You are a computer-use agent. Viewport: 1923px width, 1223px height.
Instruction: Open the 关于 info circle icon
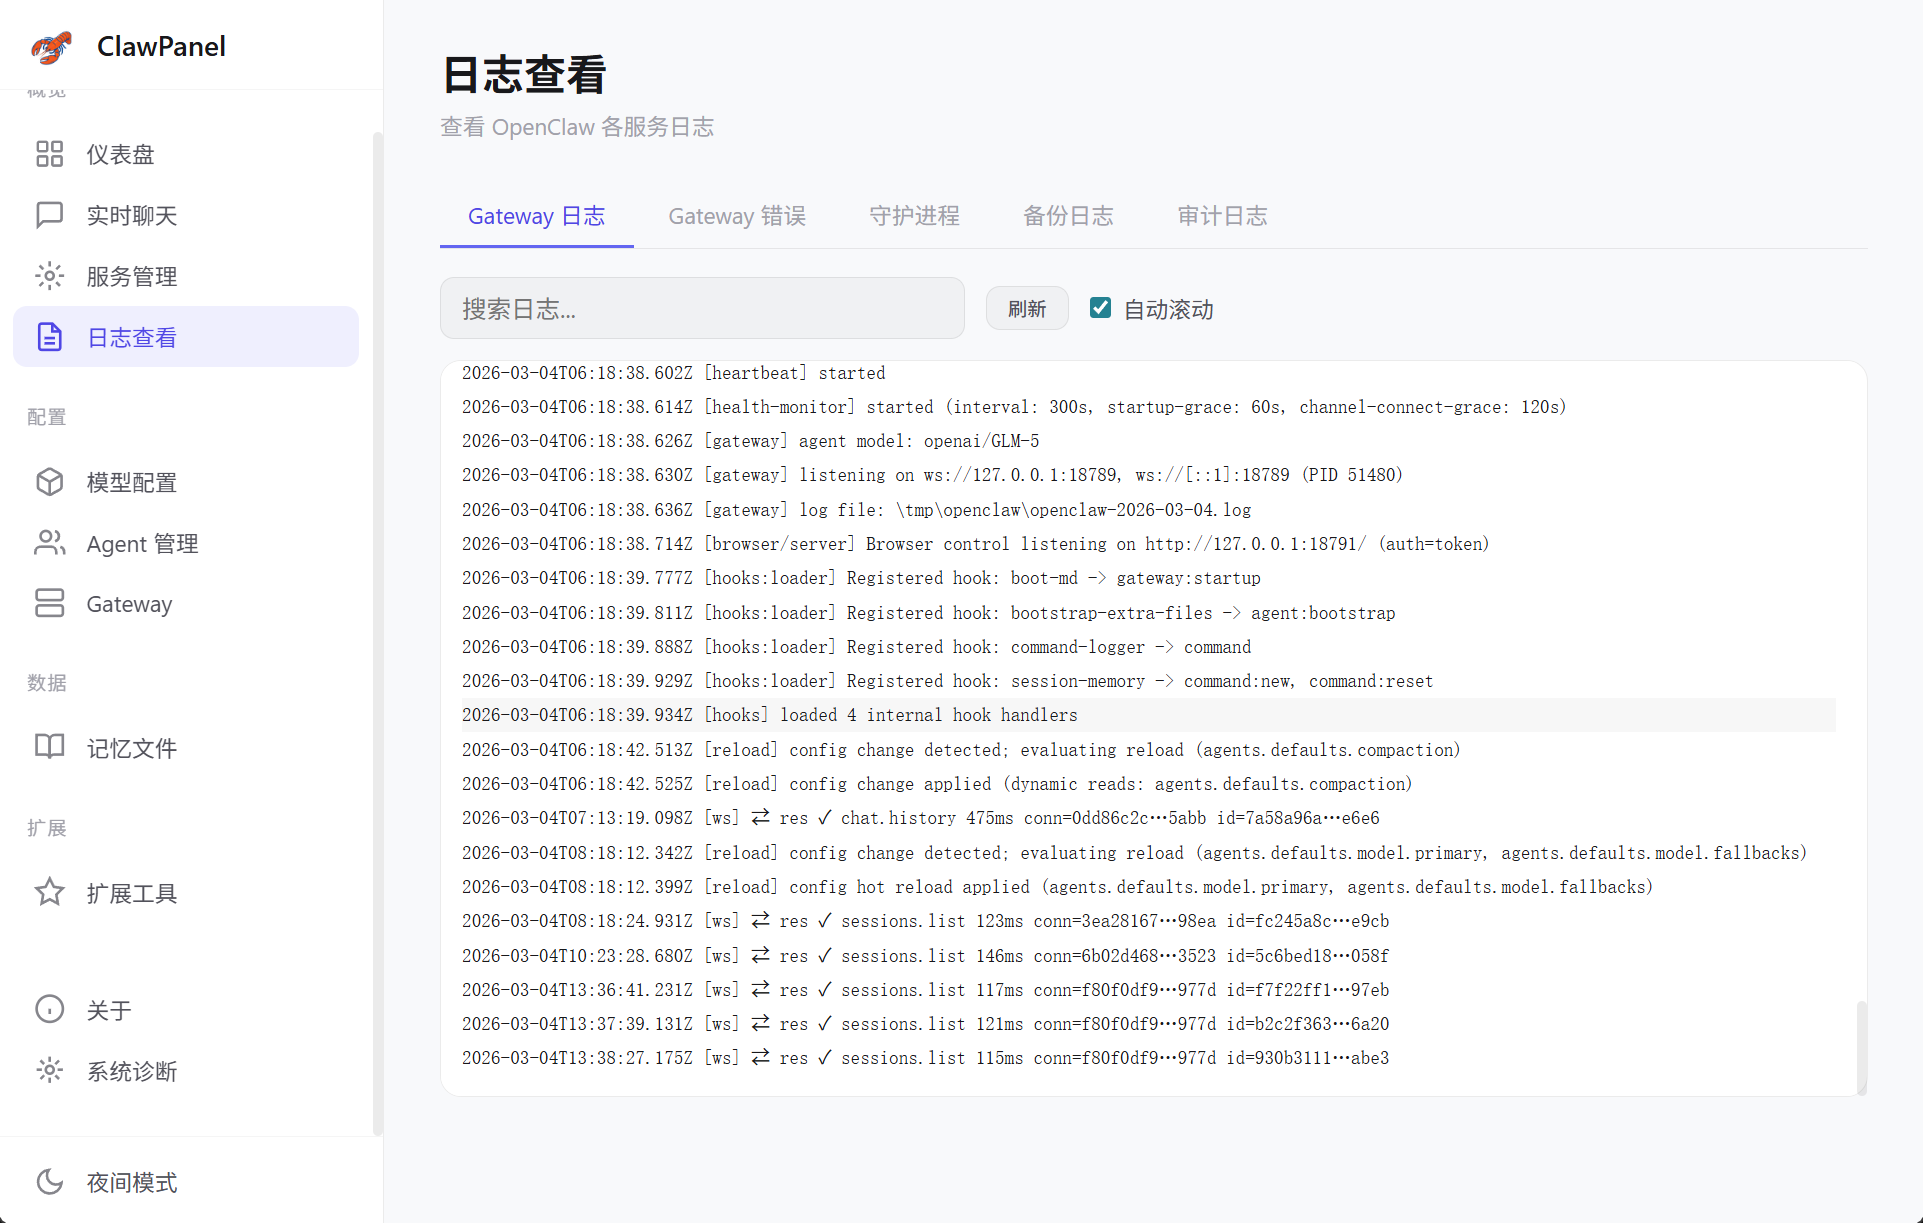point(49,1009)
